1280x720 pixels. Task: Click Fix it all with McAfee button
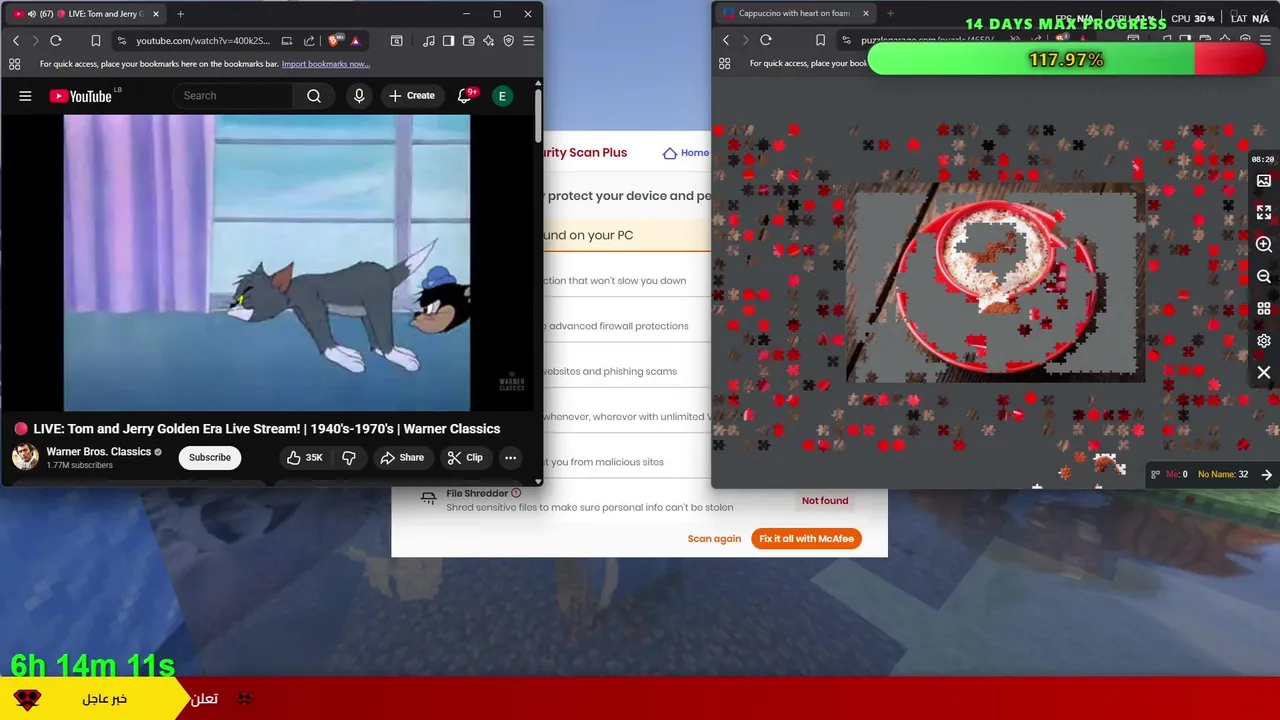[x=806, y=539]
